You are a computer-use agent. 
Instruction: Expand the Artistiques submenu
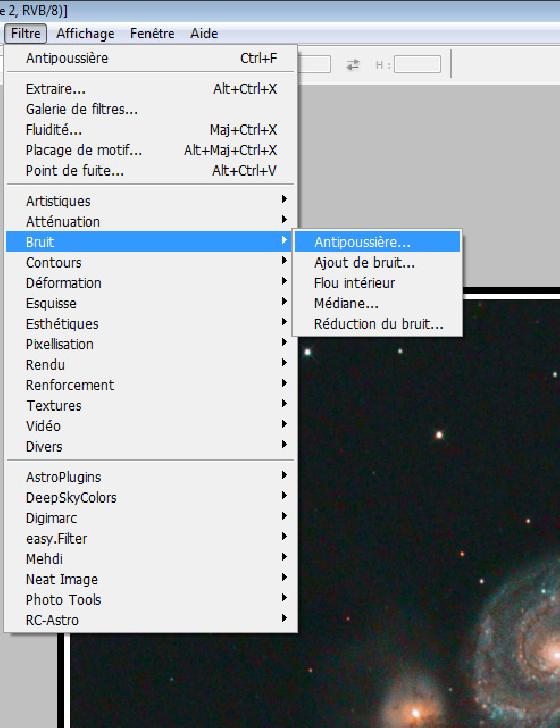click(151, 201)
